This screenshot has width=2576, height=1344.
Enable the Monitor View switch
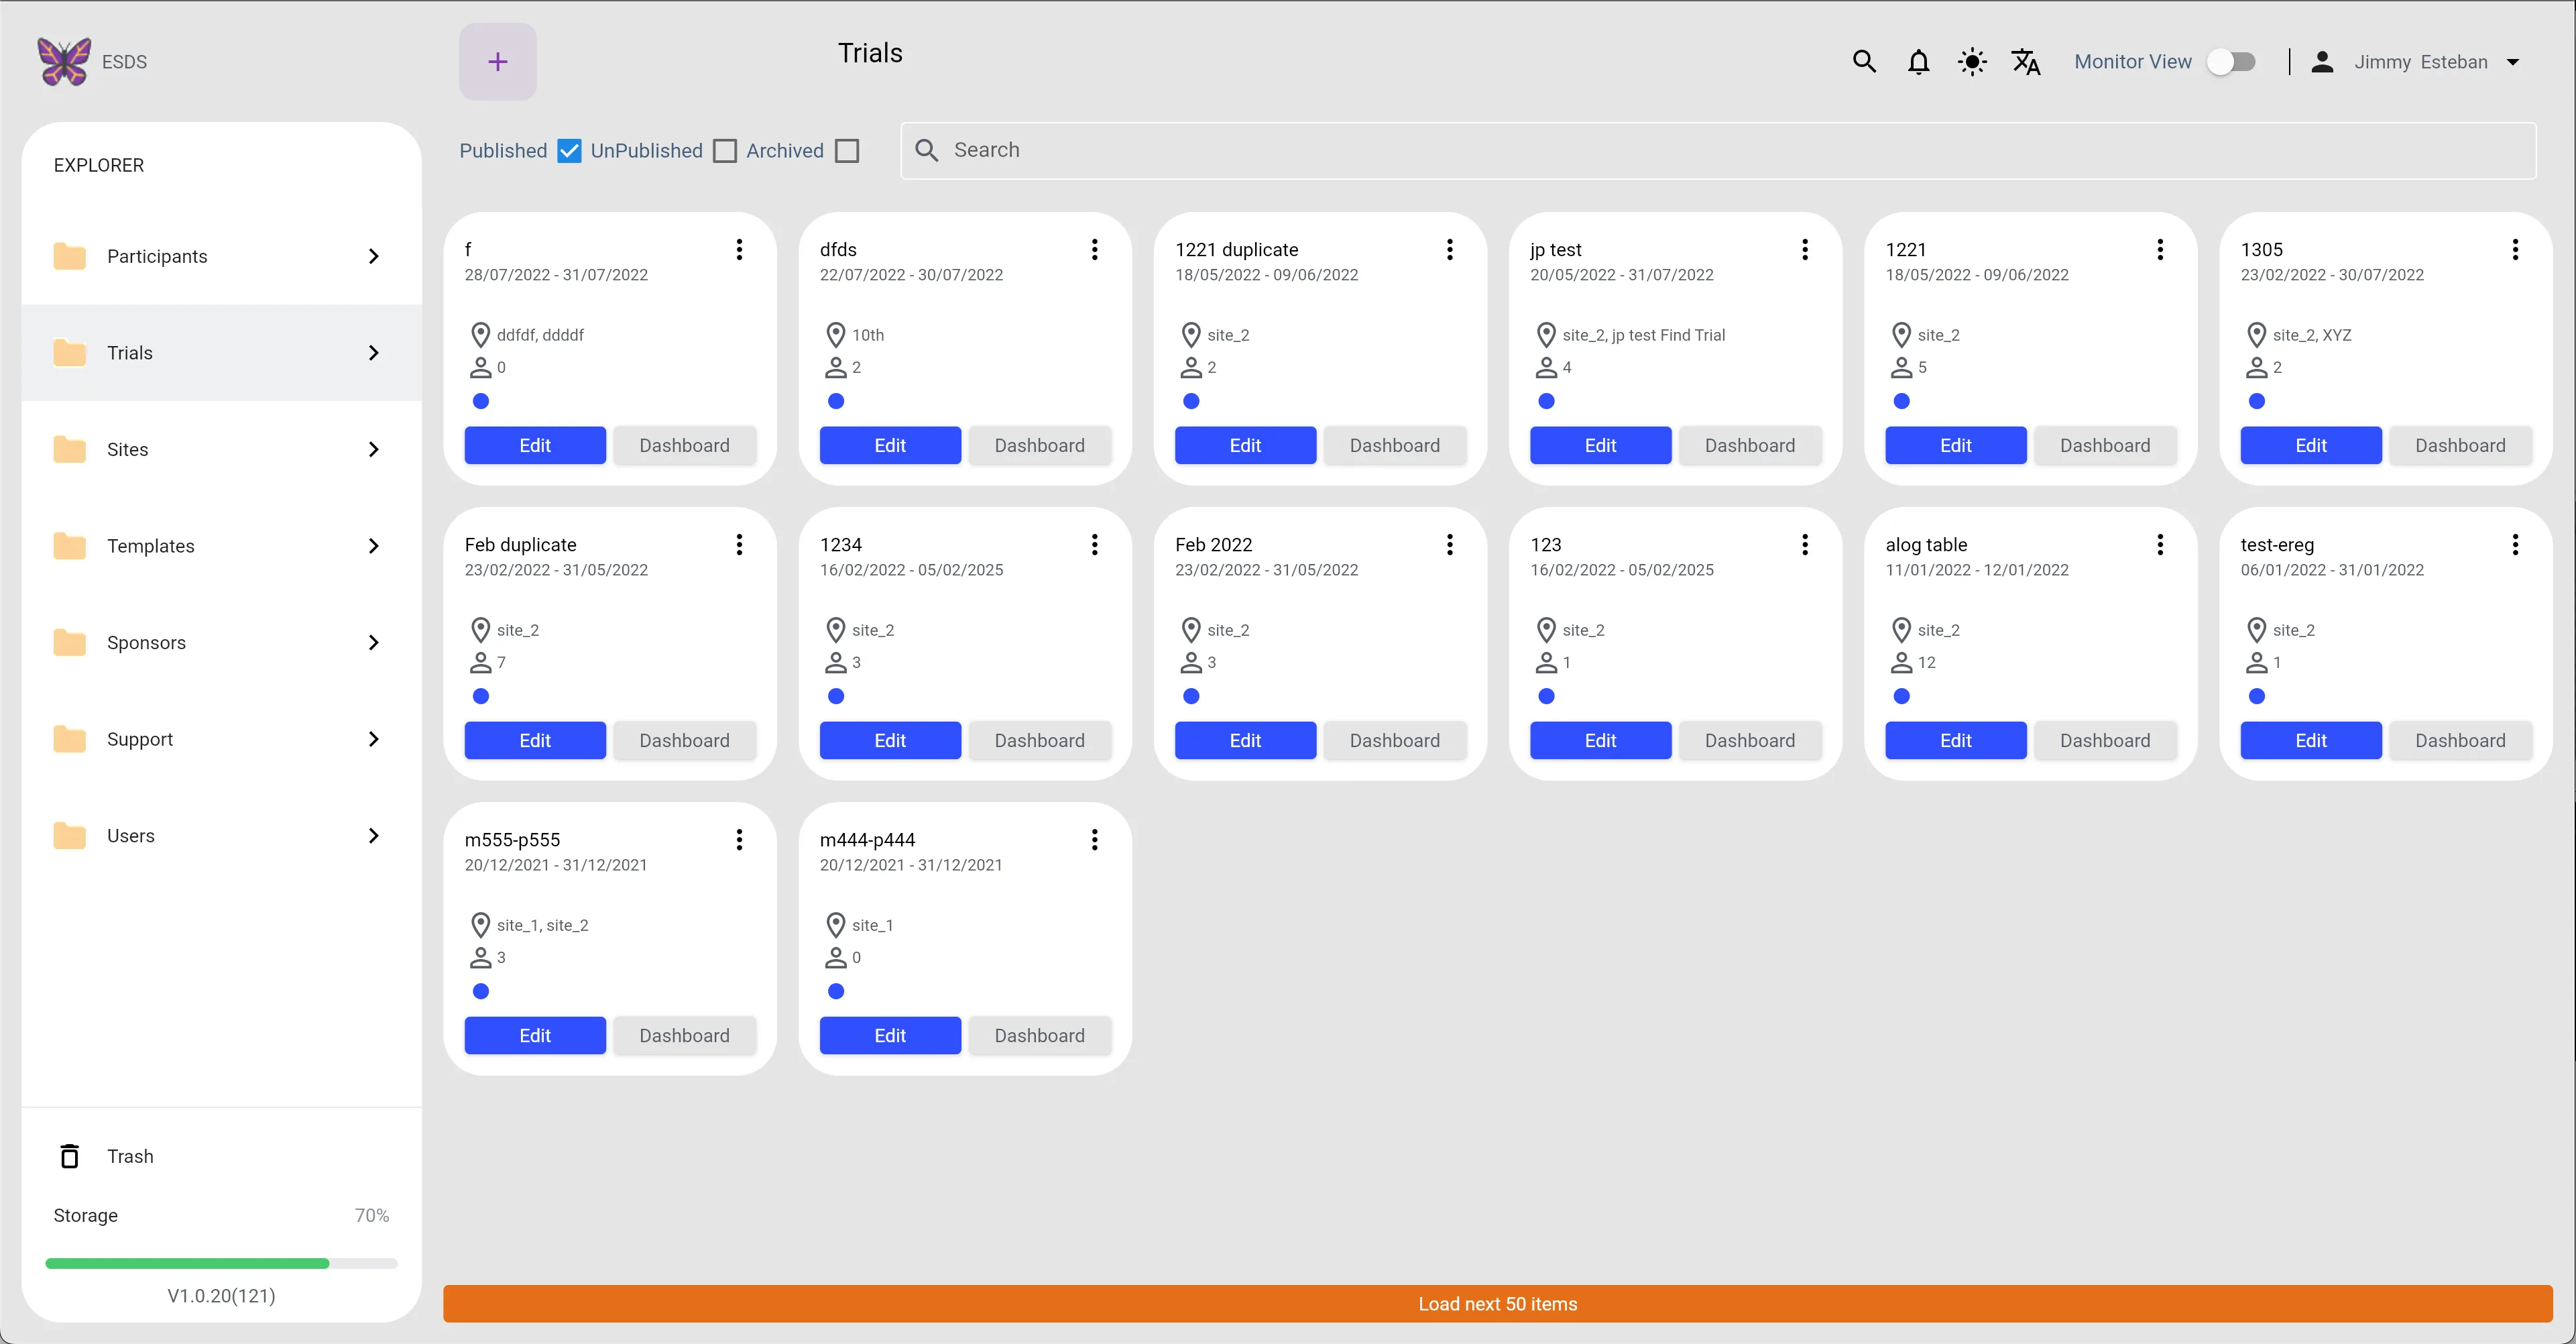pos(2231,62)
